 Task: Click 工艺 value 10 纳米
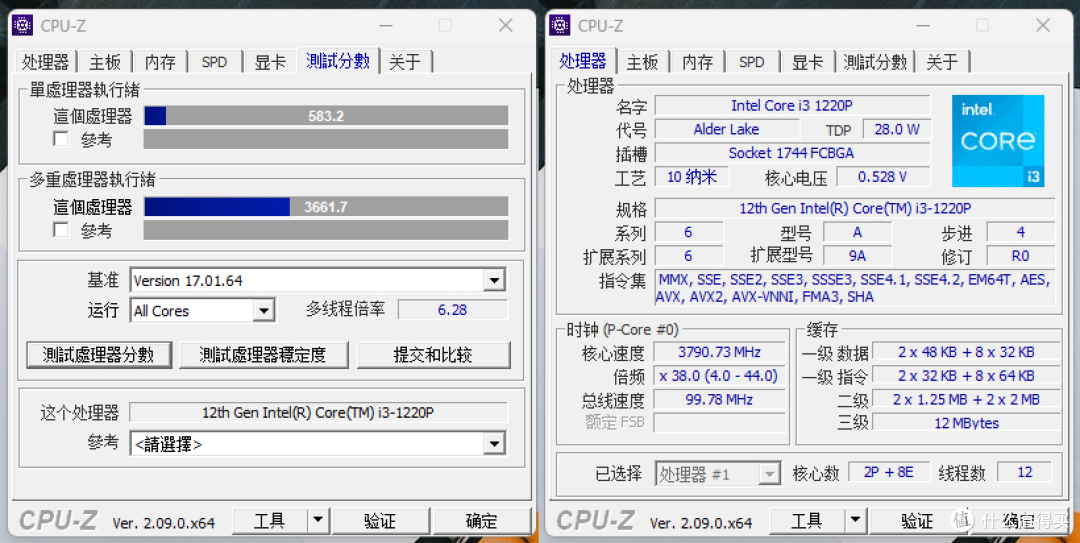692,176
